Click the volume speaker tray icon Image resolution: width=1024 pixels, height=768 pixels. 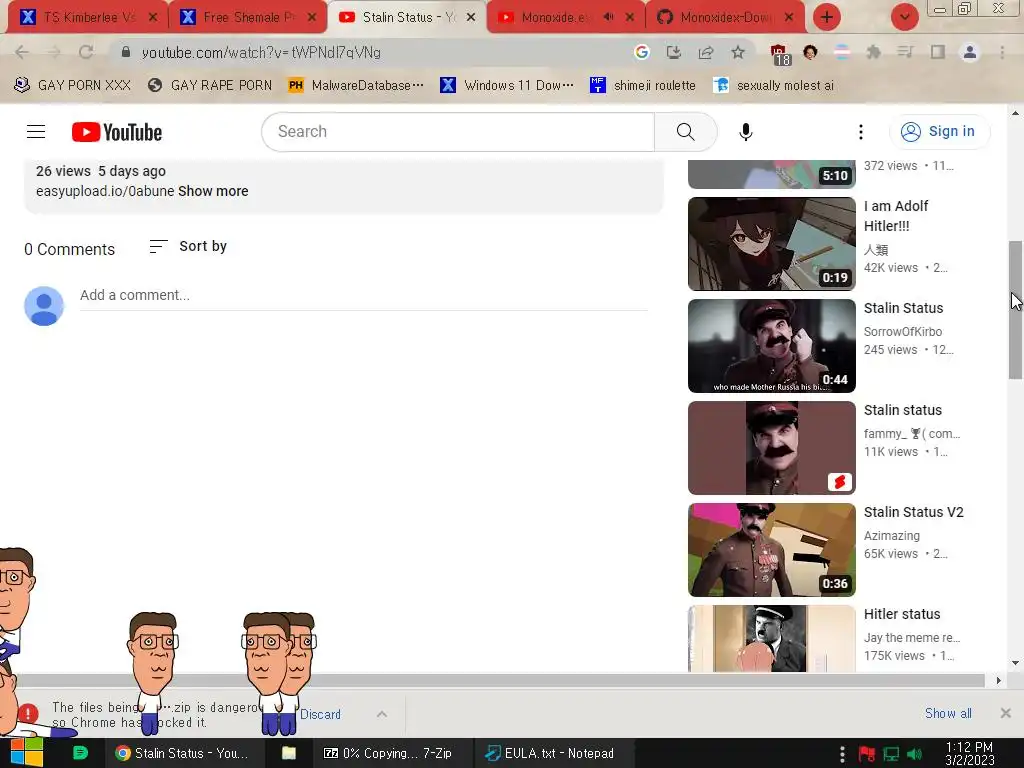[x=915, y=754]
